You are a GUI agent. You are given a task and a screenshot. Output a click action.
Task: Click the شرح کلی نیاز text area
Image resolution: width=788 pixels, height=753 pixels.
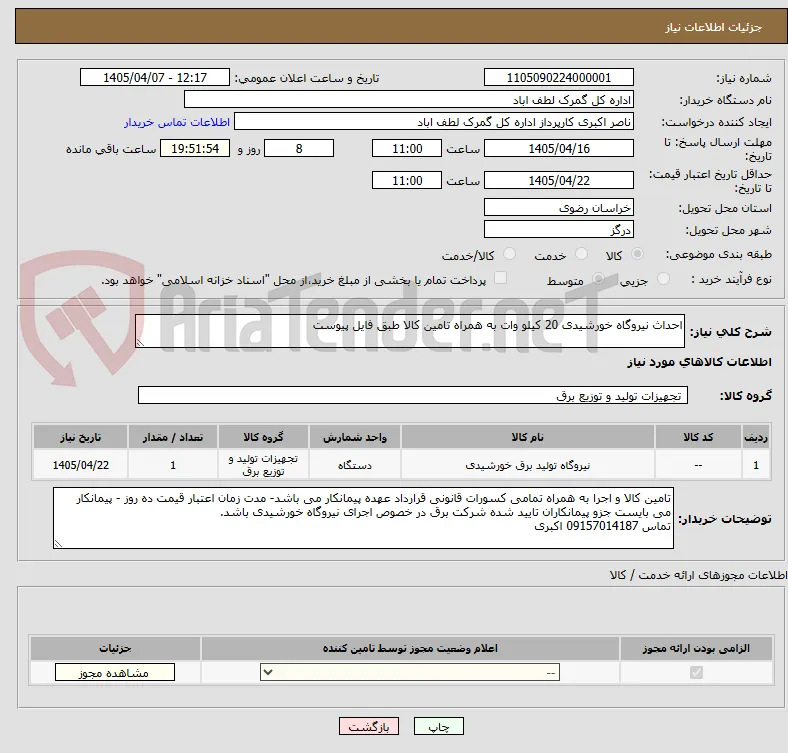(410, 331)
